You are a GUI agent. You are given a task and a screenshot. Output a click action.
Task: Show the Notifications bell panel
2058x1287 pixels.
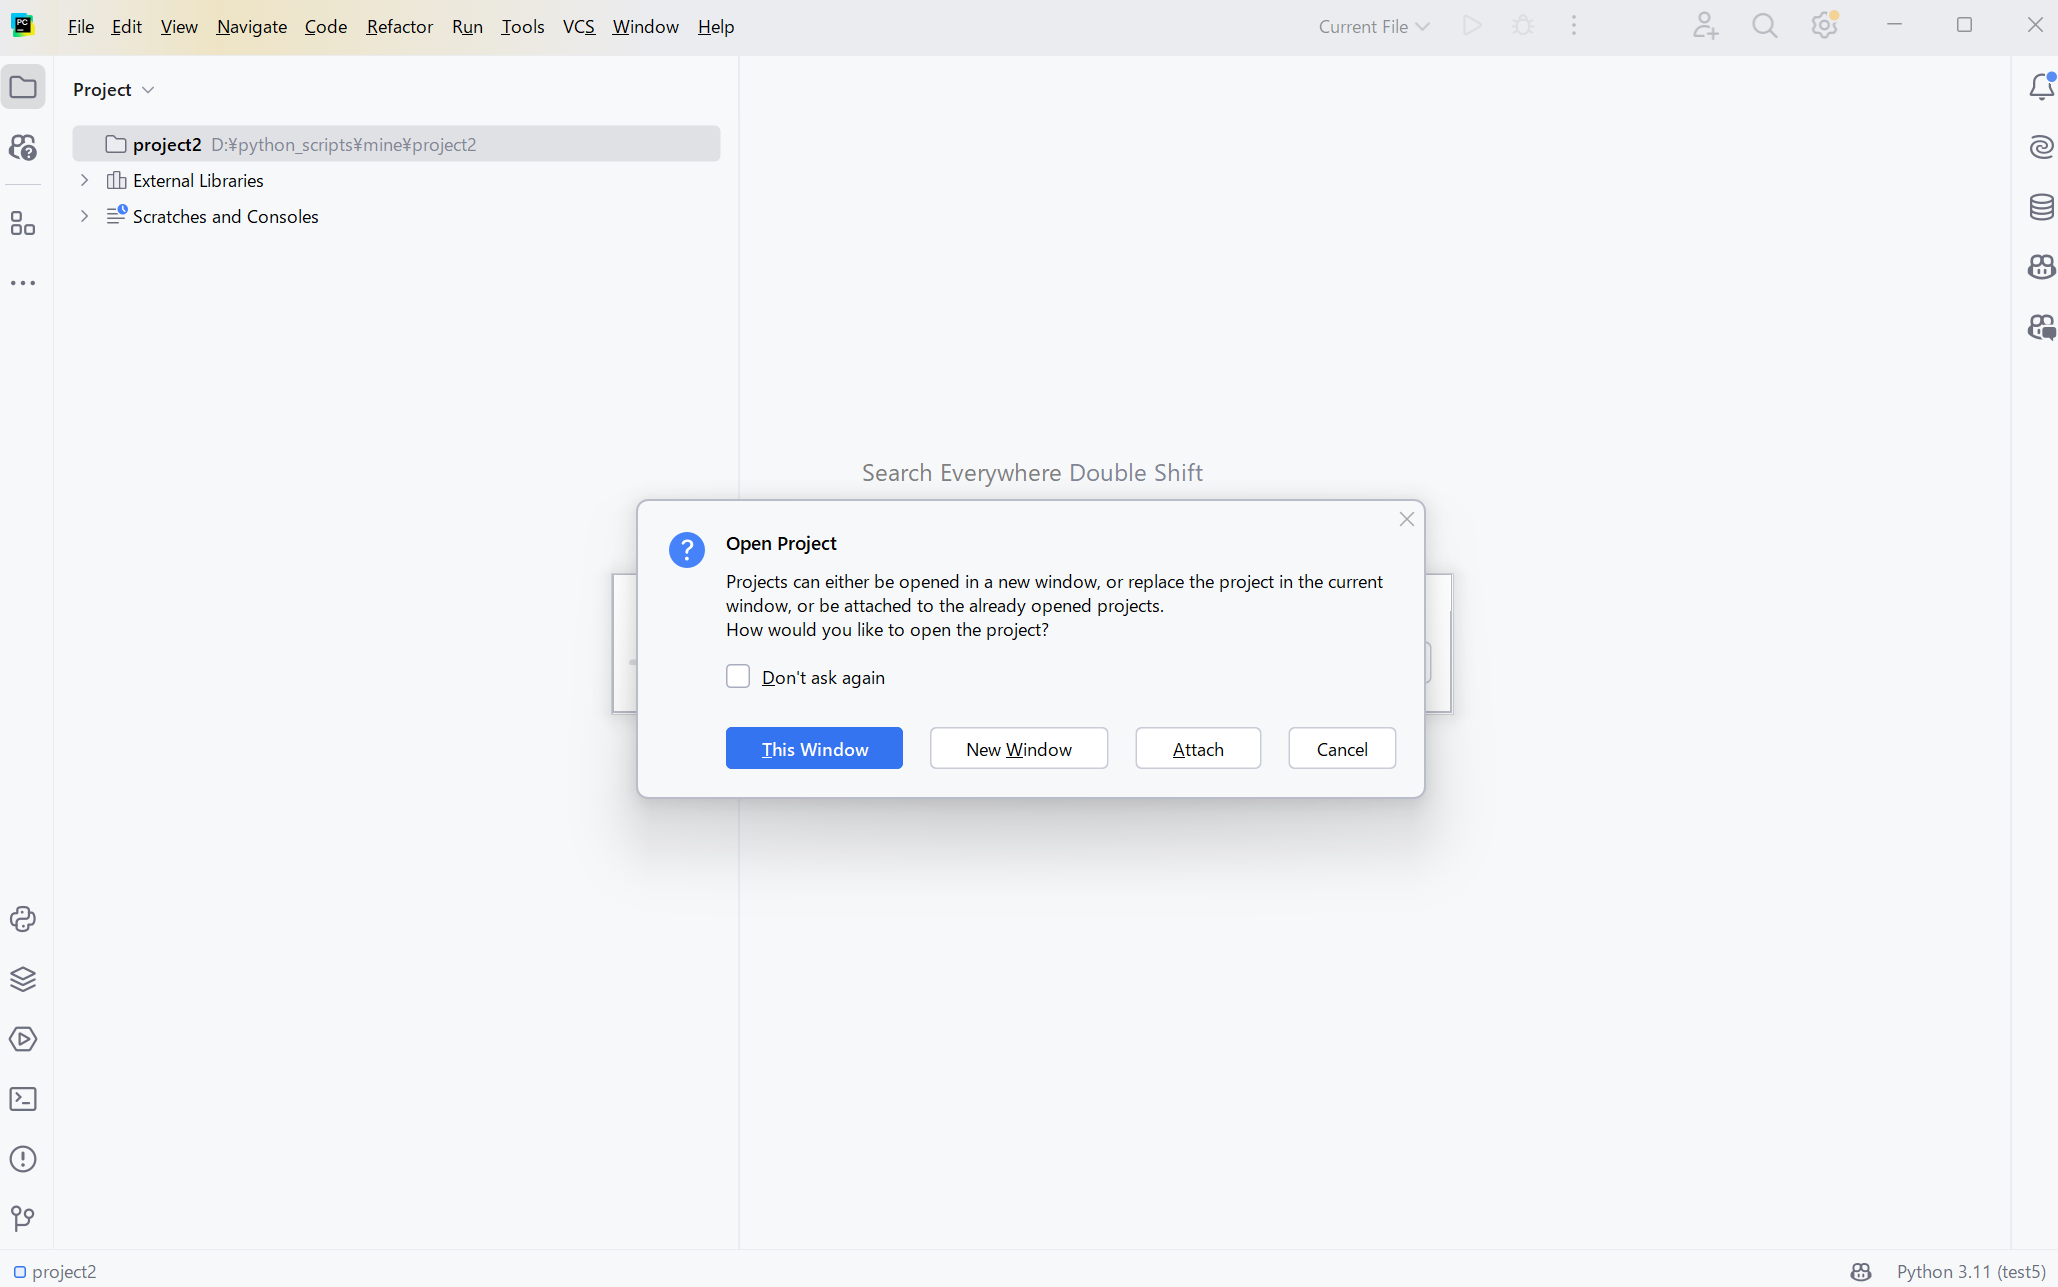pos(2040,88)
